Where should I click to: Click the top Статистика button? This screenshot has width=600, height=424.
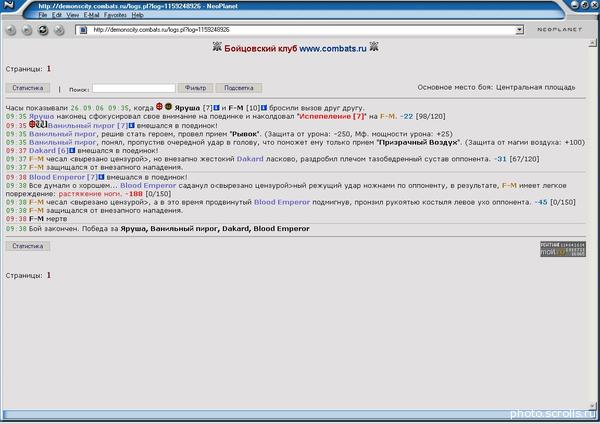tap(28, 88)
